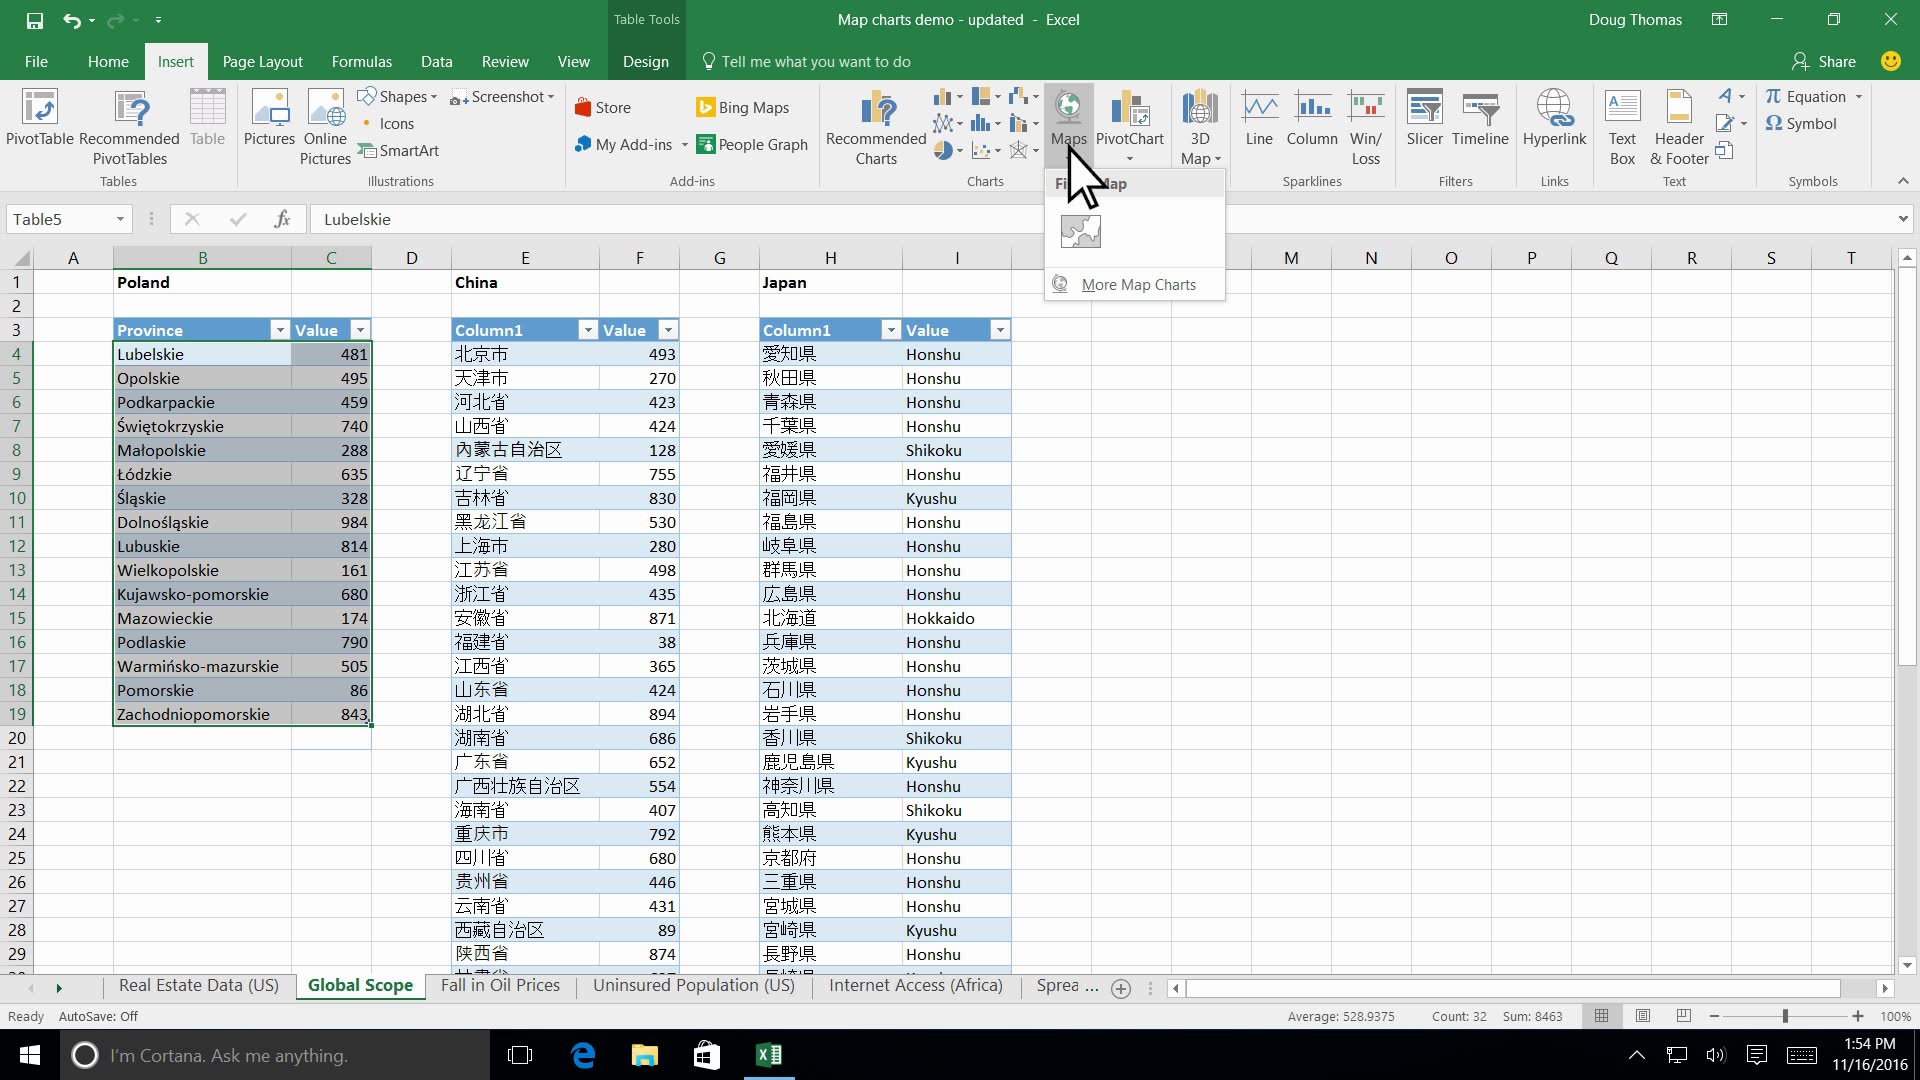Viewport: 1920px width, 1080px height.
Task: Toggle filter on Japan Value column
Action: click(x=1000, y=330)
